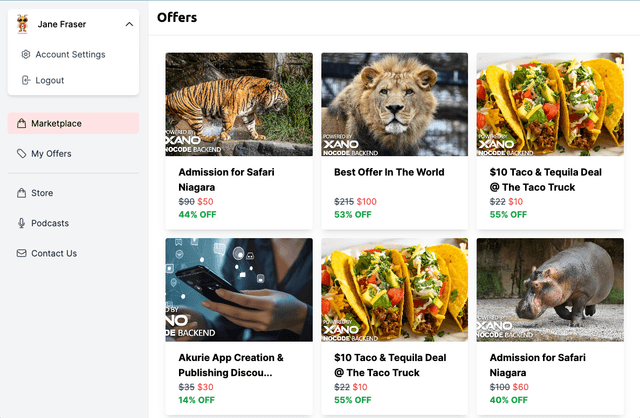This screenshot has width=640, height=418.
Task: Go to My Offers in sidebar
Action: pyautogui.click(x=51, y=154)
